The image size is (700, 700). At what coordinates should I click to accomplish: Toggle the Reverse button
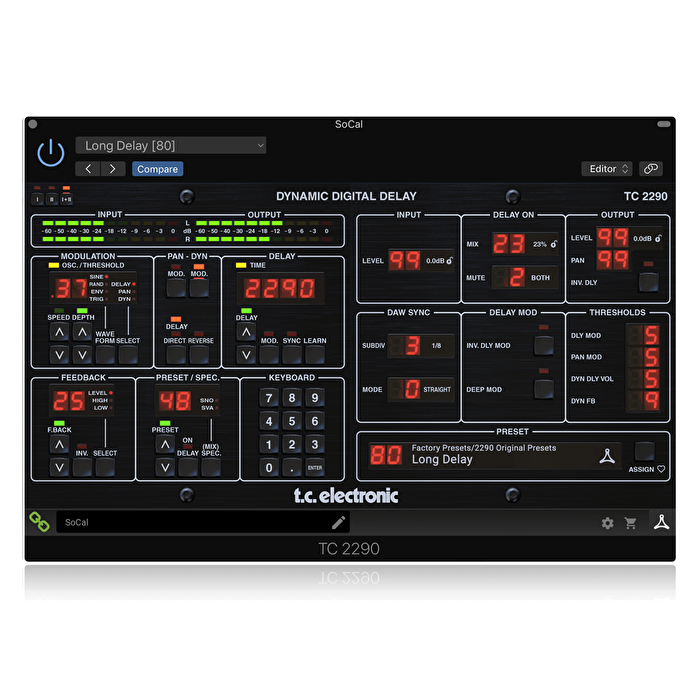point(199,355)
